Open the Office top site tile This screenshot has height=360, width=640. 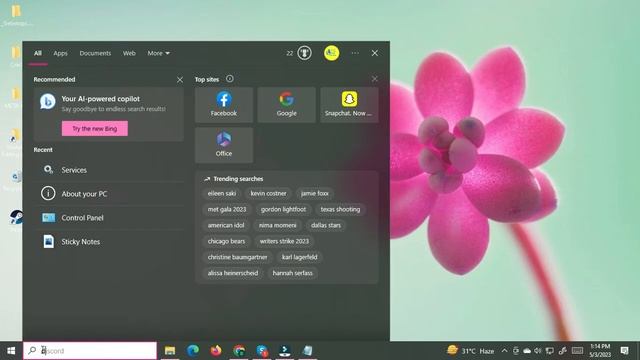point(224,145)
